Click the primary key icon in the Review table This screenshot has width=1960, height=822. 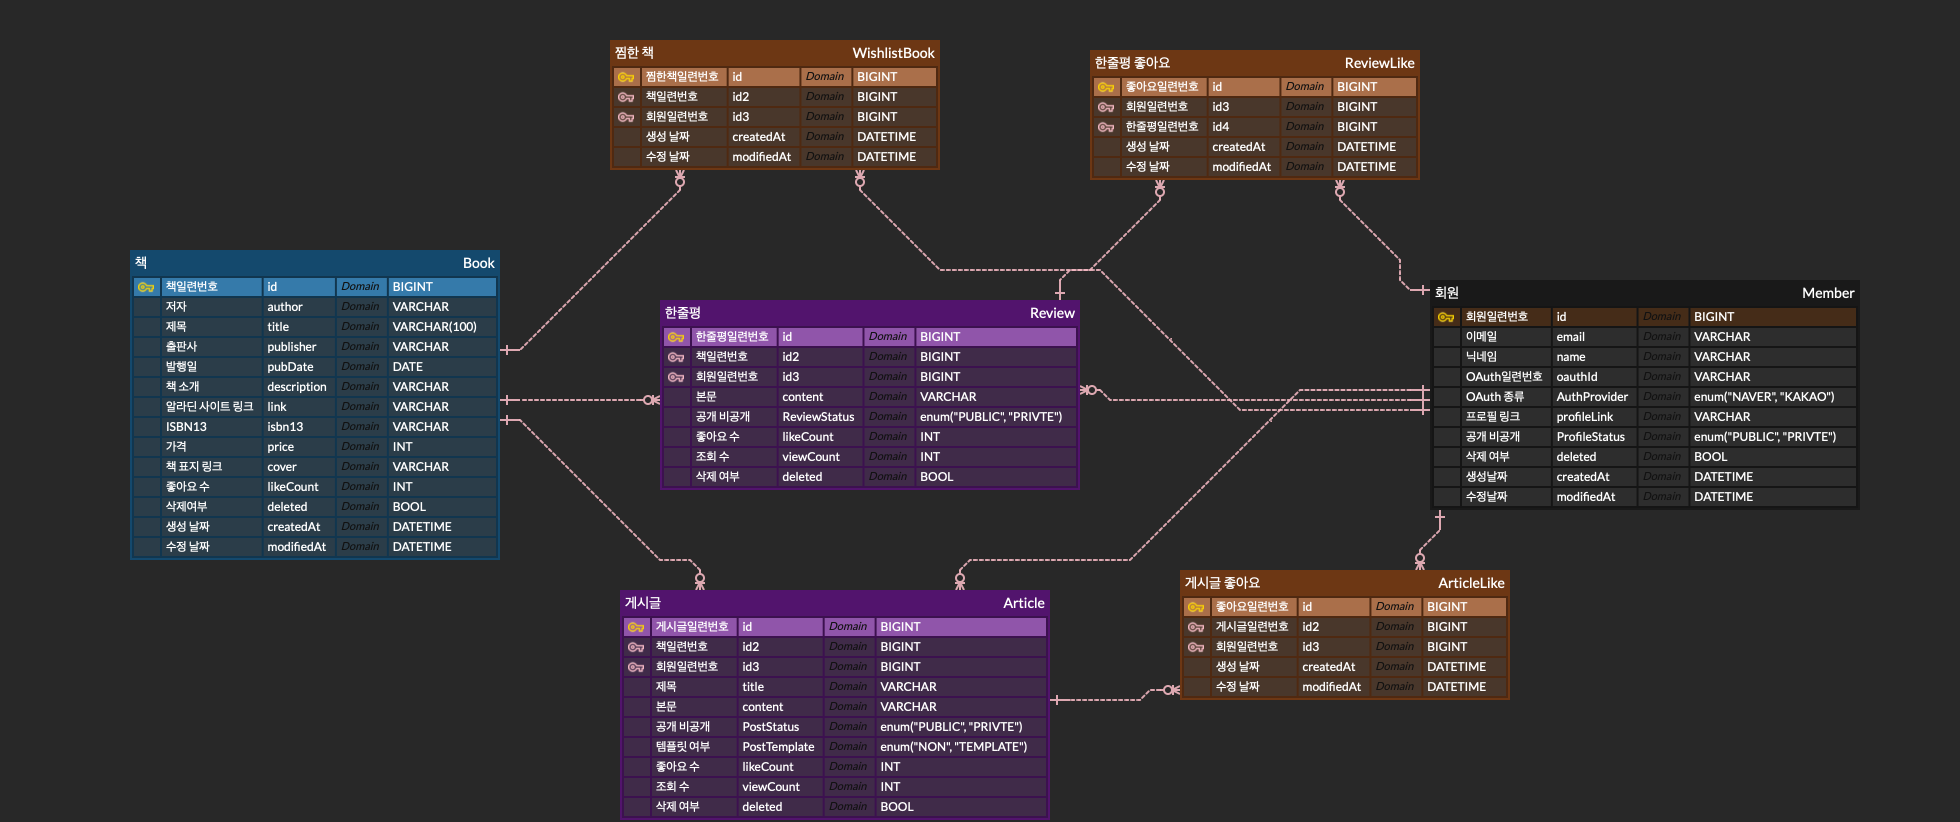676,337
